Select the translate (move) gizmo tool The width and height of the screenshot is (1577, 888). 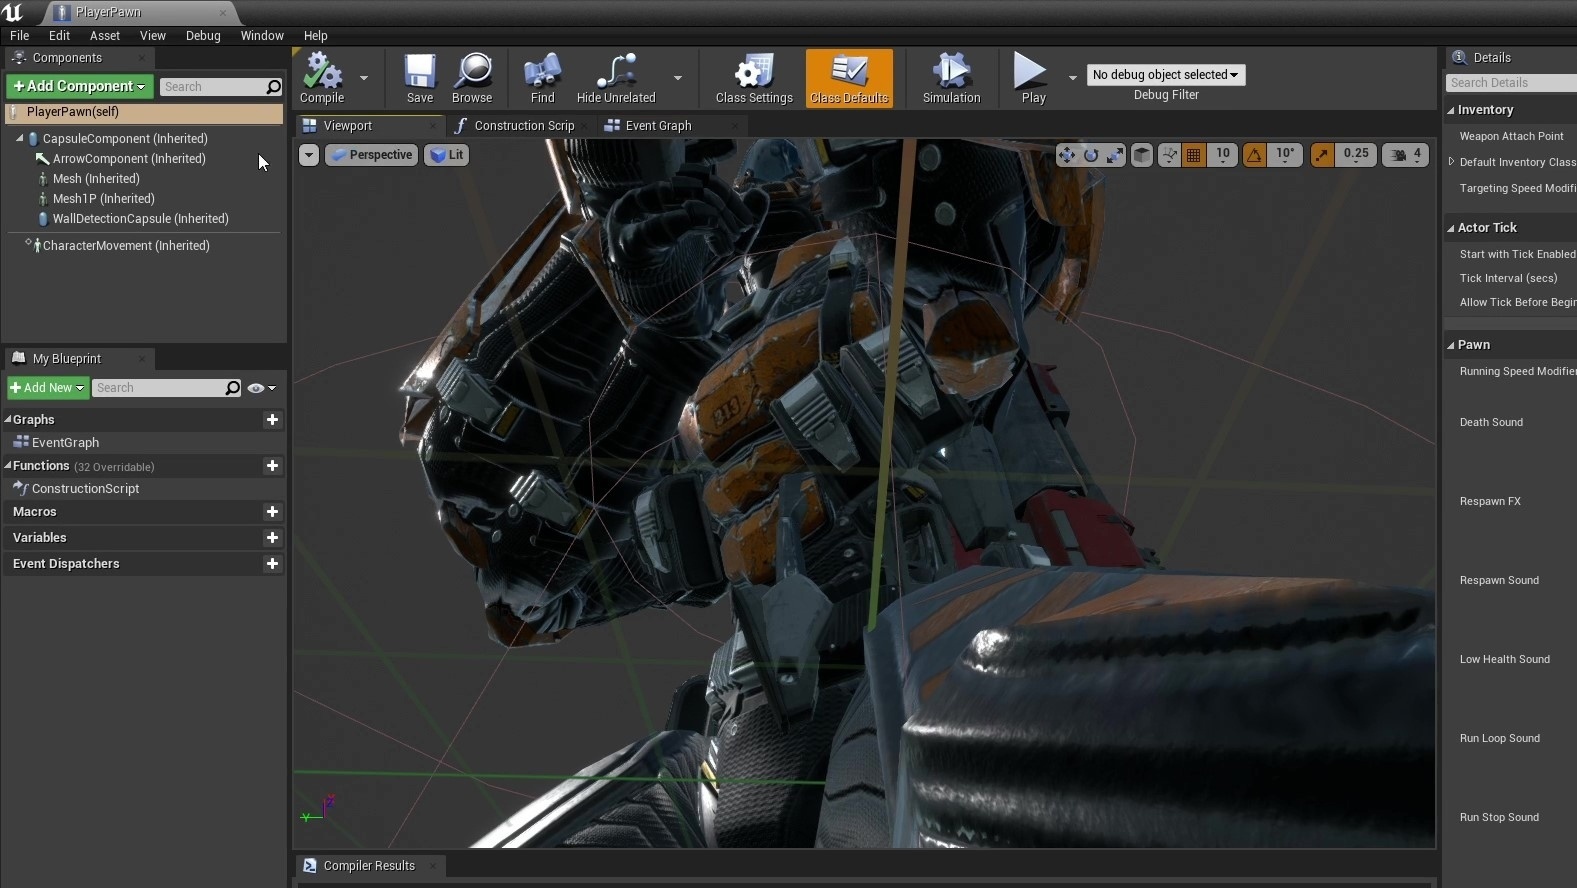tap(1067, 155)
